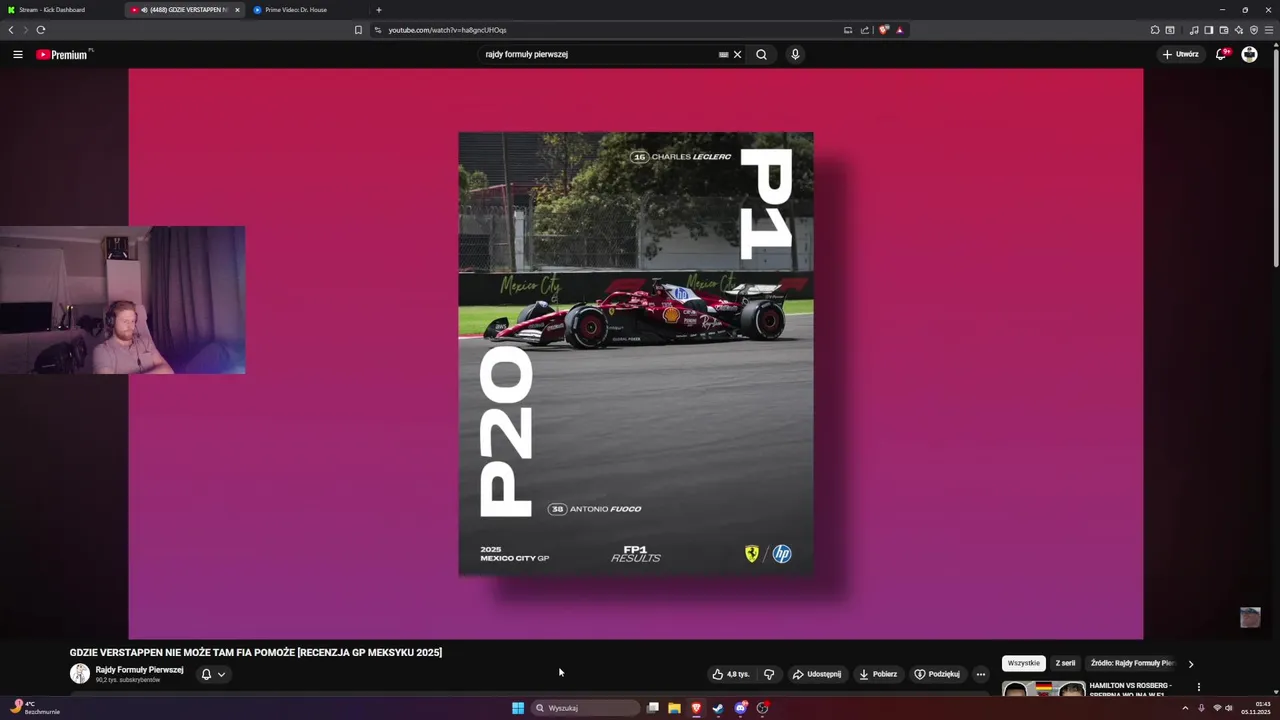This screenshot has width=1280, height=720.
Task: Open File Explorer from the taskbar
Action: point(674,708)
